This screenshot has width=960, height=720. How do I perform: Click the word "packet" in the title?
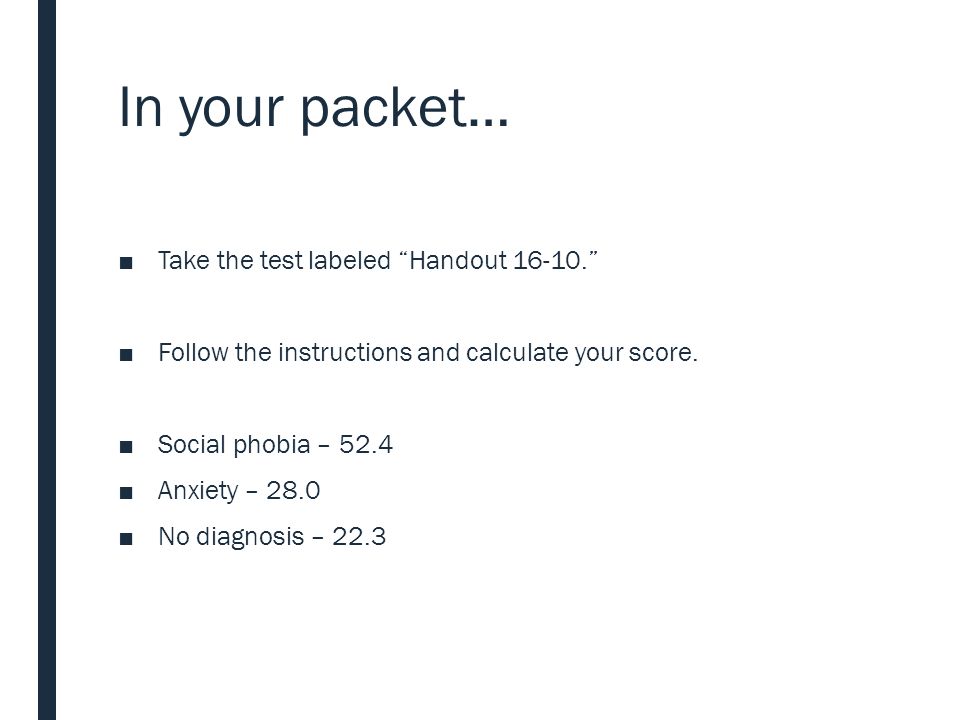(x=383, y=108)
